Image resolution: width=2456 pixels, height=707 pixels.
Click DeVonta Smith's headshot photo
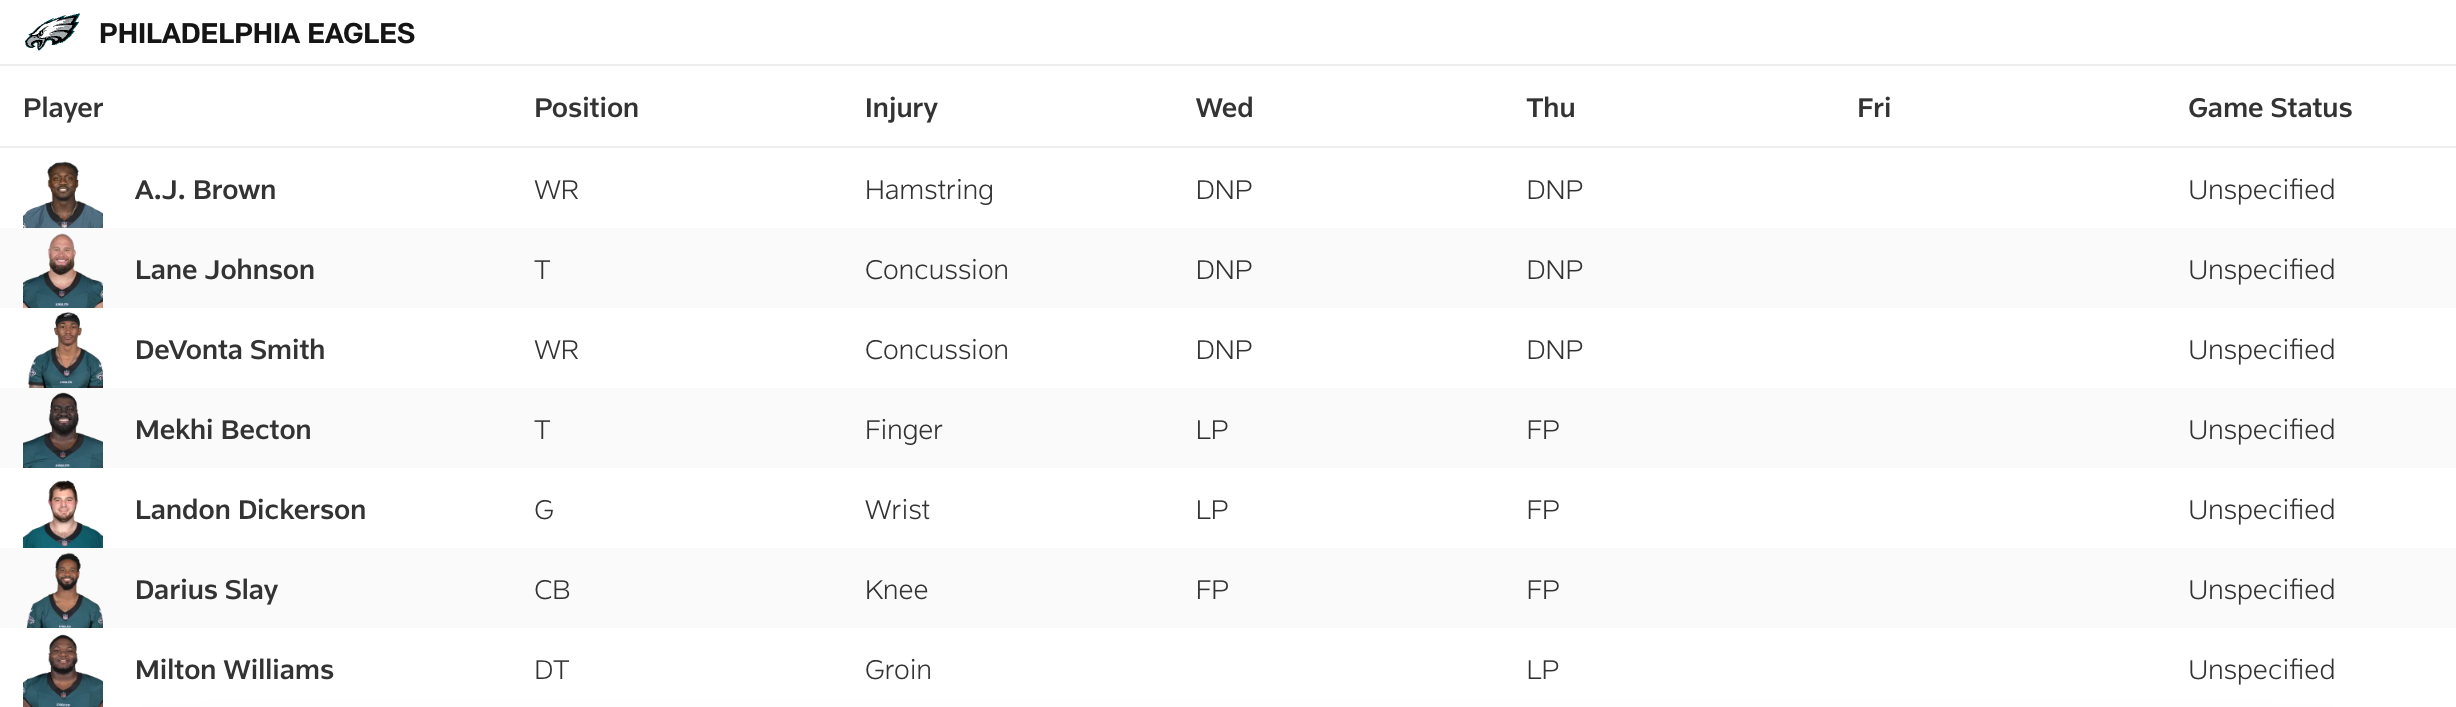[x=63, y=351]
